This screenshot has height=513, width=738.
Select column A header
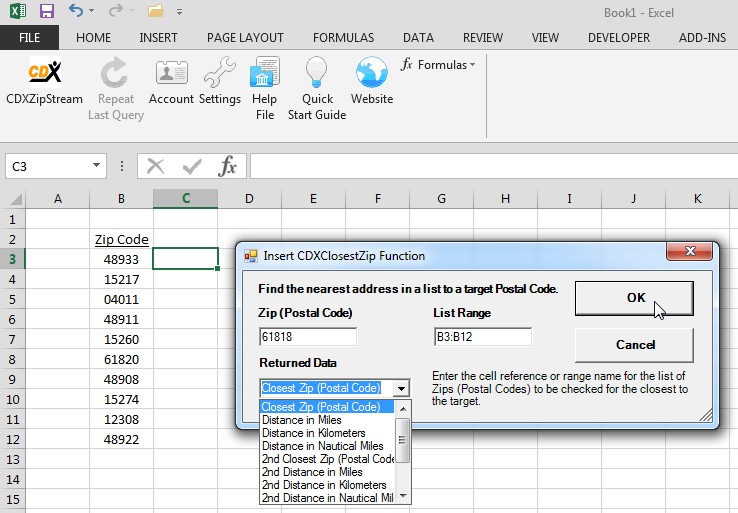(58, 199)
